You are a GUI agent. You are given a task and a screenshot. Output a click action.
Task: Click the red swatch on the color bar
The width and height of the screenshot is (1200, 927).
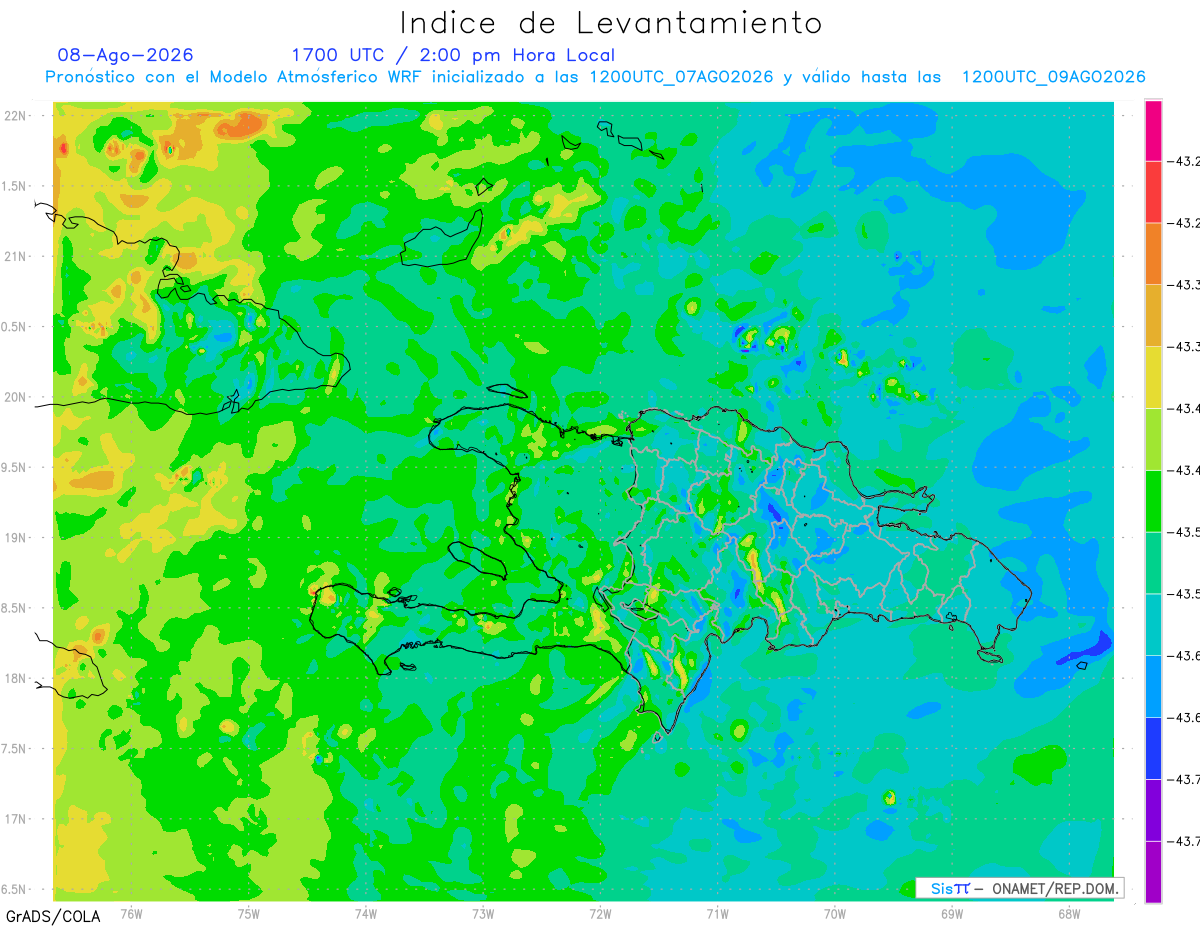[x=1153, y=192]
